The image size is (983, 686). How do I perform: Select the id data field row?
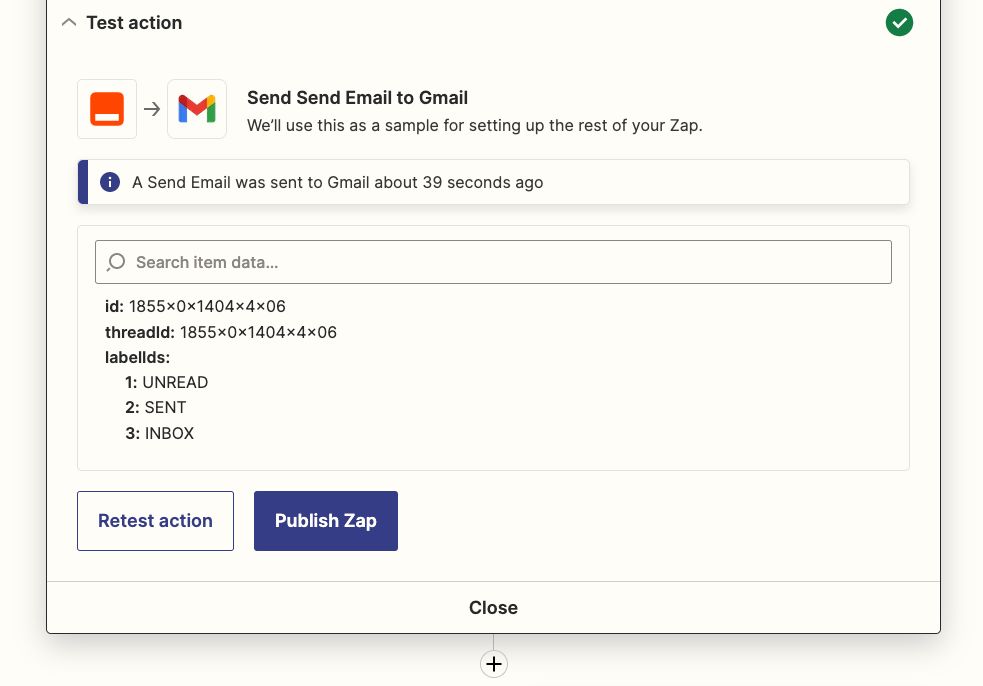(x=195, y=306)
